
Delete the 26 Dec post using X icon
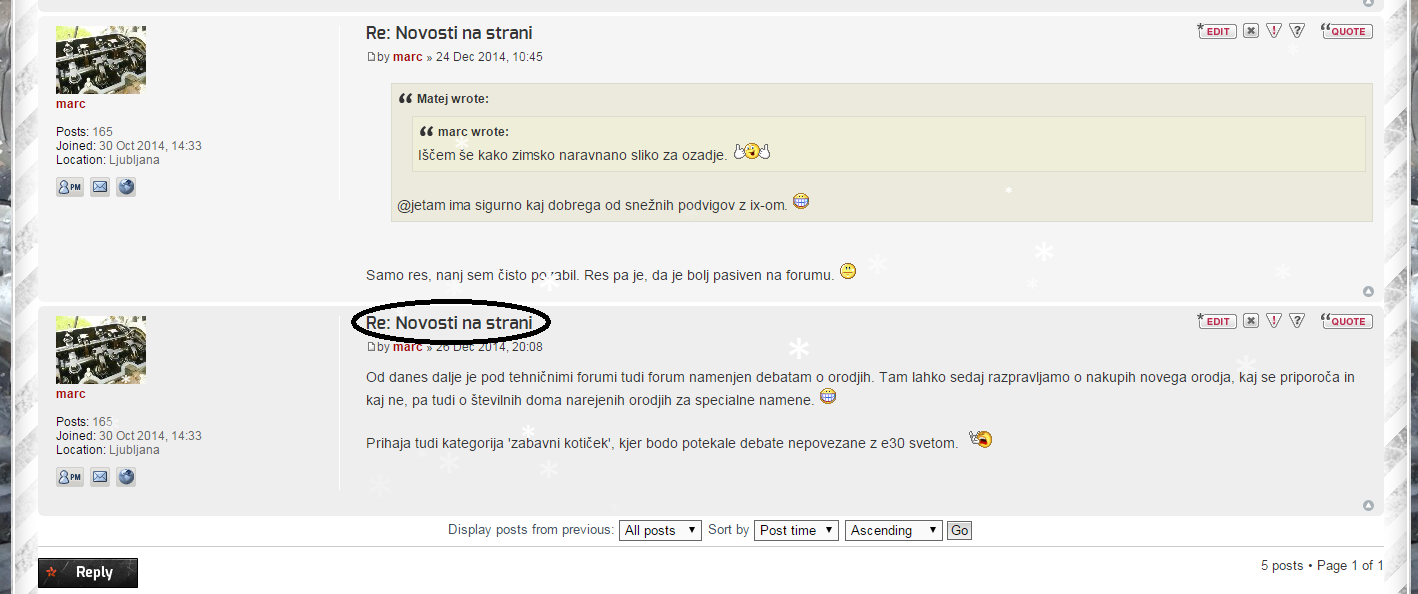(1251, 321)
